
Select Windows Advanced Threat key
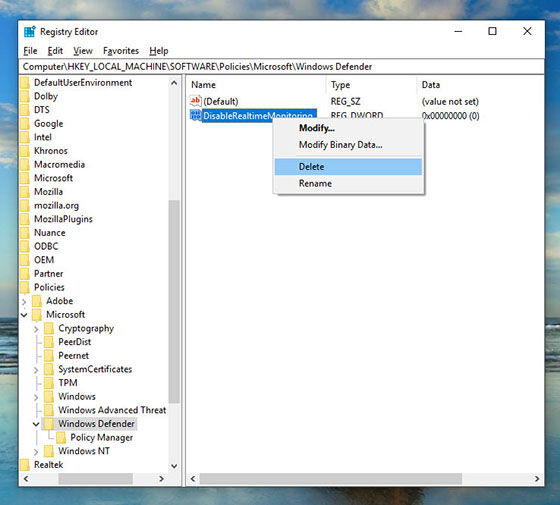112,410
